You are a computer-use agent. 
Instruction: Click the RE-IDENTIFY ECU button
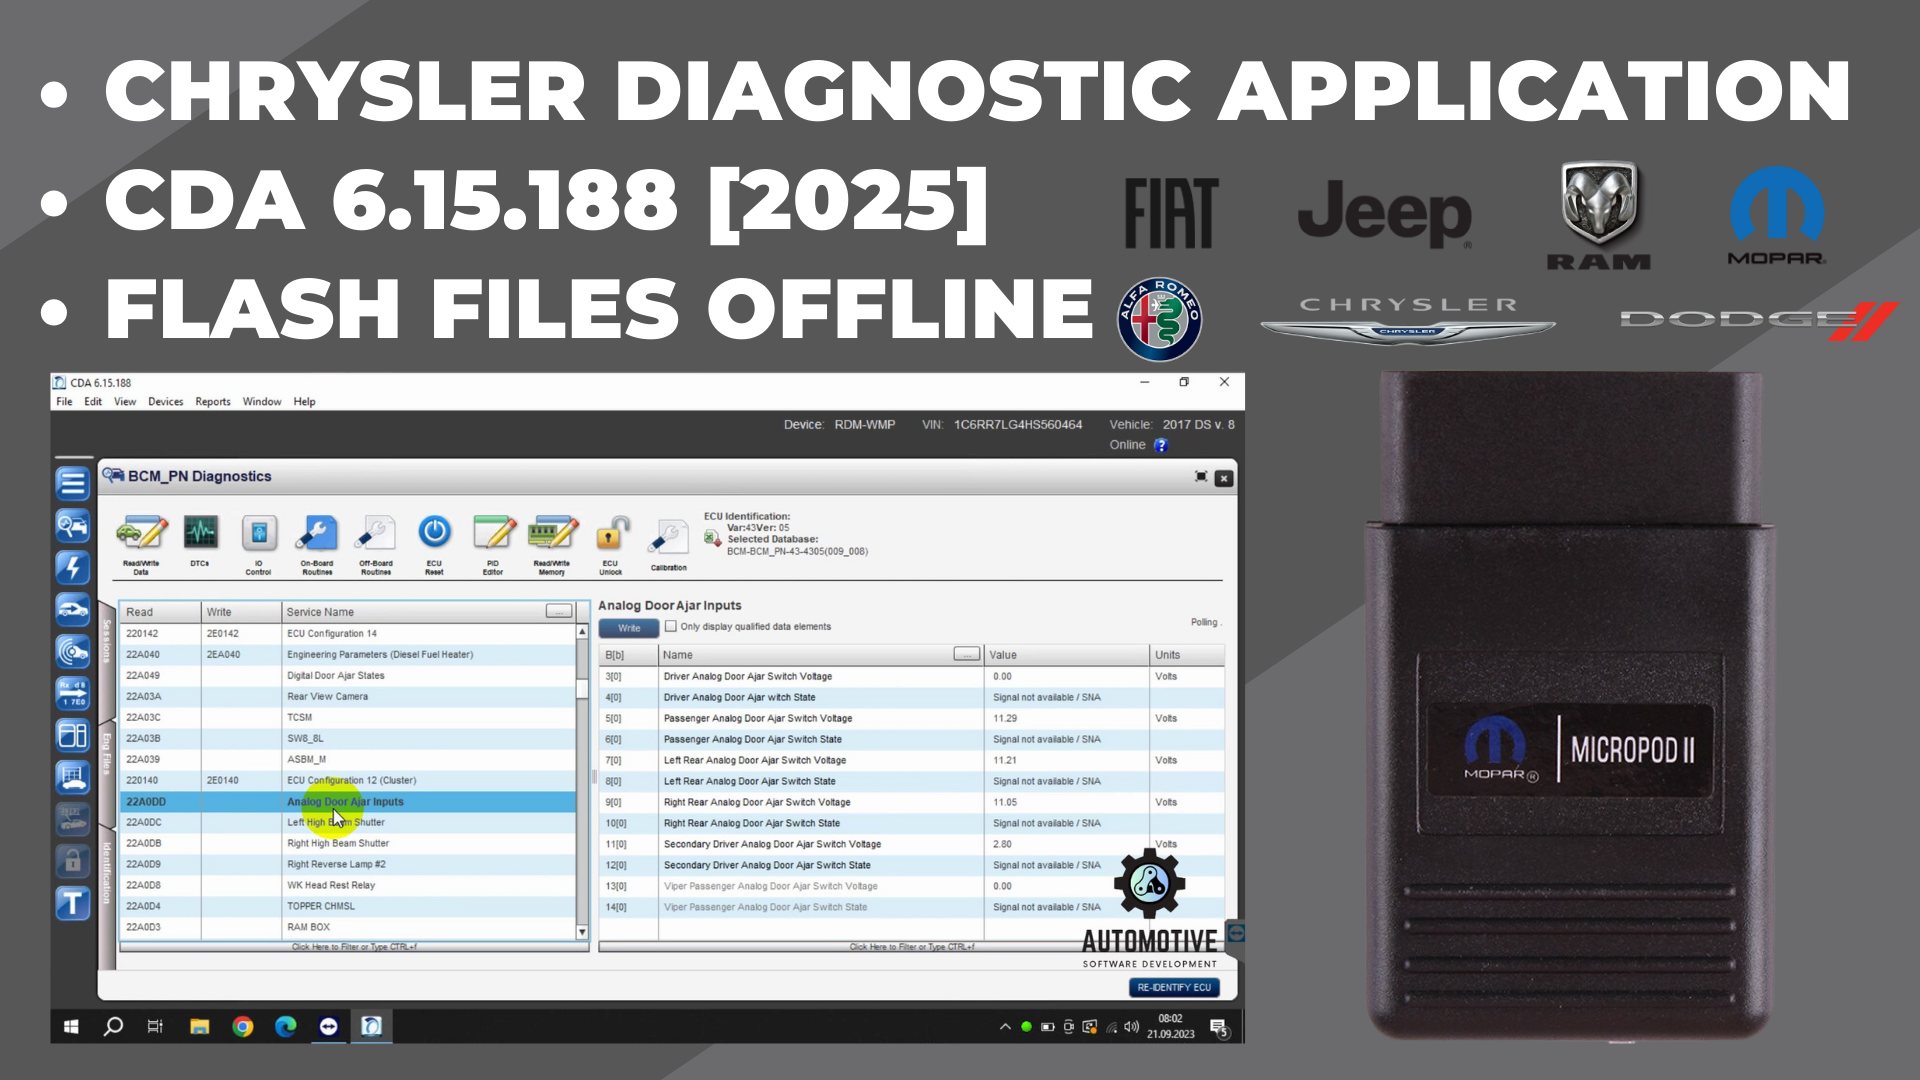click(x=1174, y=987)
